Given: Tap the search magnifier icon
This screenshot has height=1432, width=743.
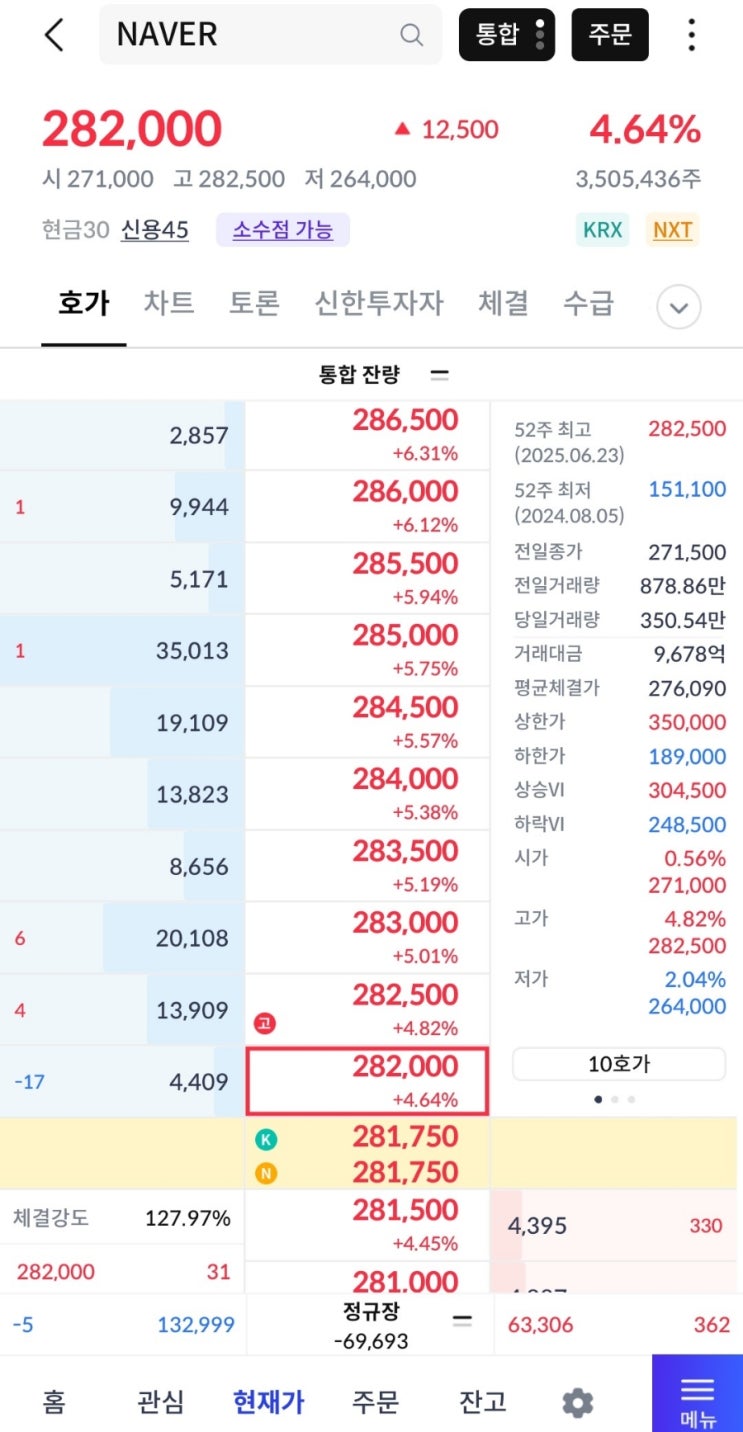Looking at the screenshot, I should tap(411, 35).
